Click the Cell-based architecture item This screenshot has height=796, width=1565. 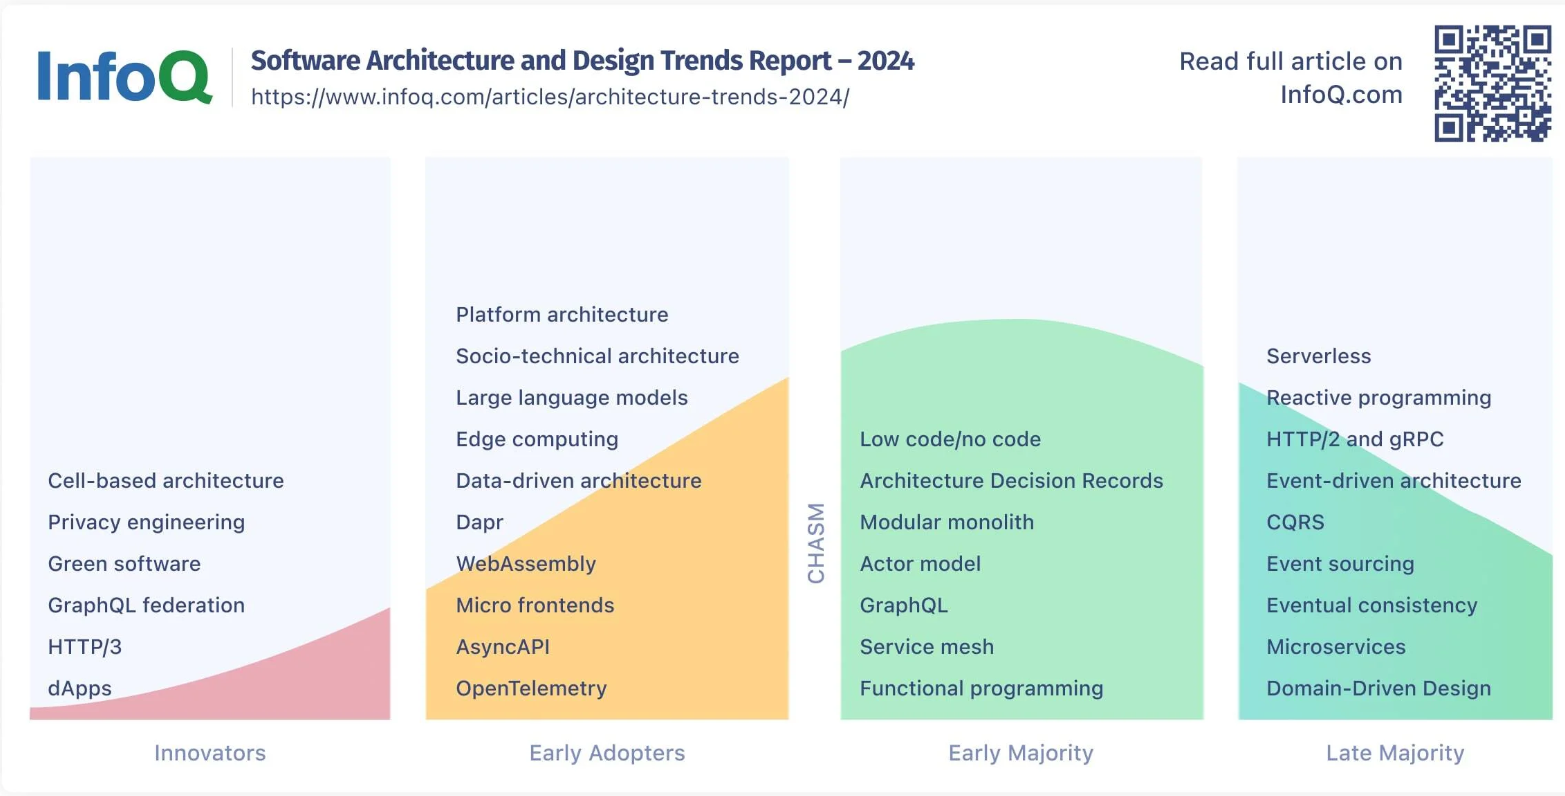point(166,481)
